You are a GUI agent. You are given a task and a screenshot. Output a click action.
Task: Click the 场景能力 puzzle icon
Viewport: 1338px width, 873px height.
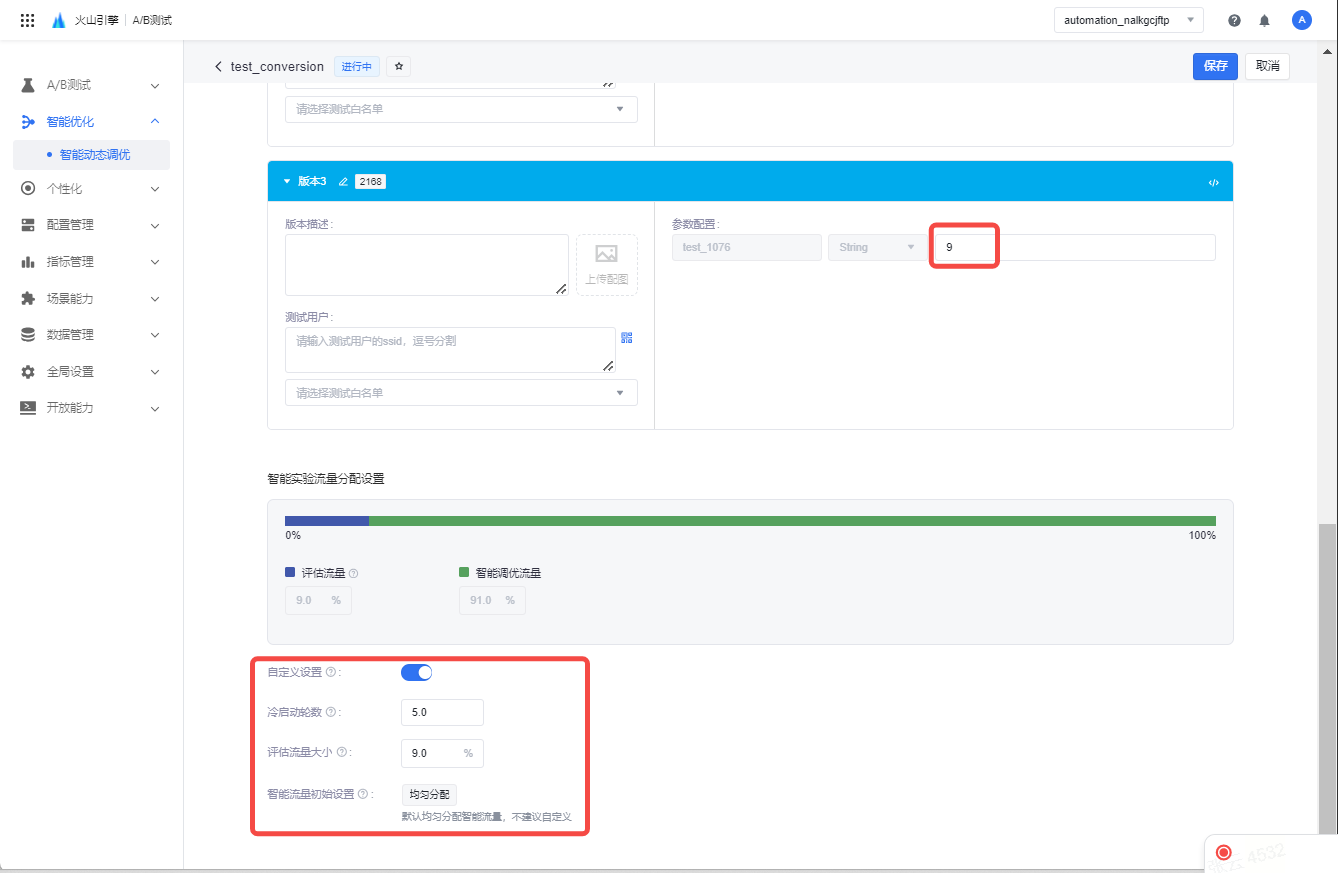pyautogui.click(x=28, y=298)
